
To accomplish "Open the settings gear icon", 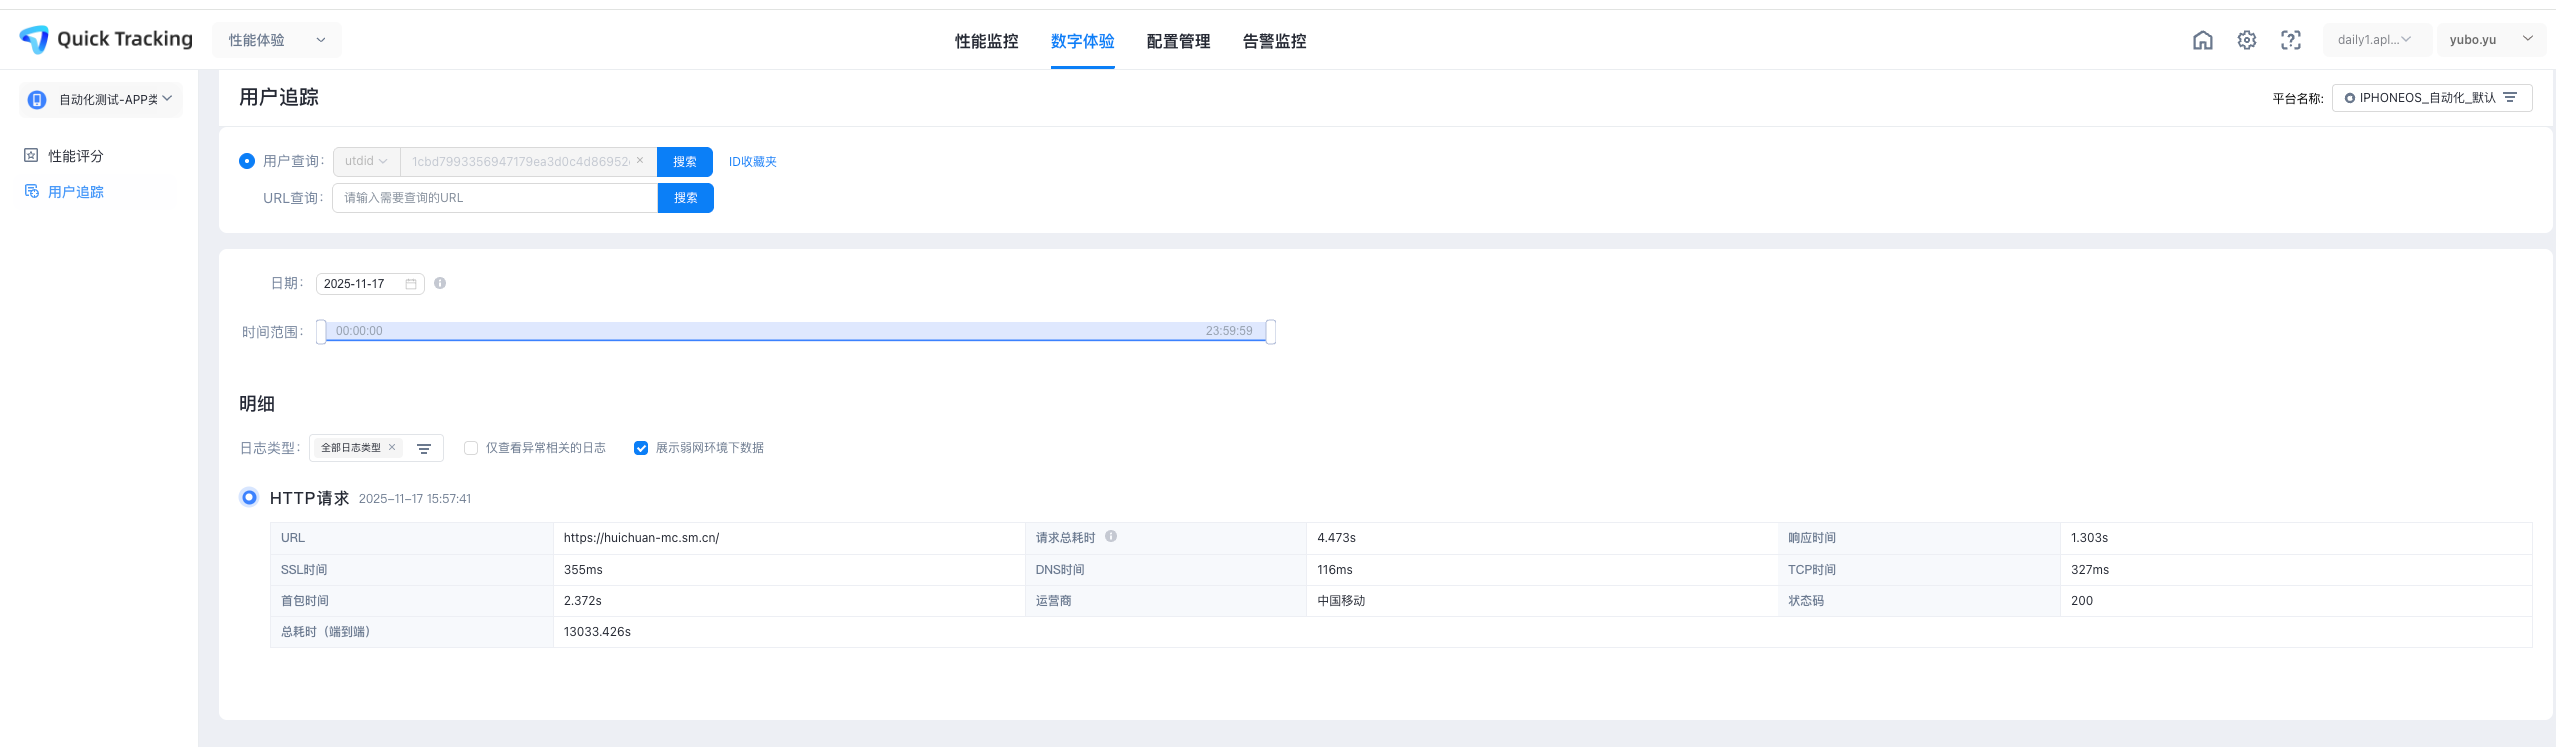I will (2246, 40).
